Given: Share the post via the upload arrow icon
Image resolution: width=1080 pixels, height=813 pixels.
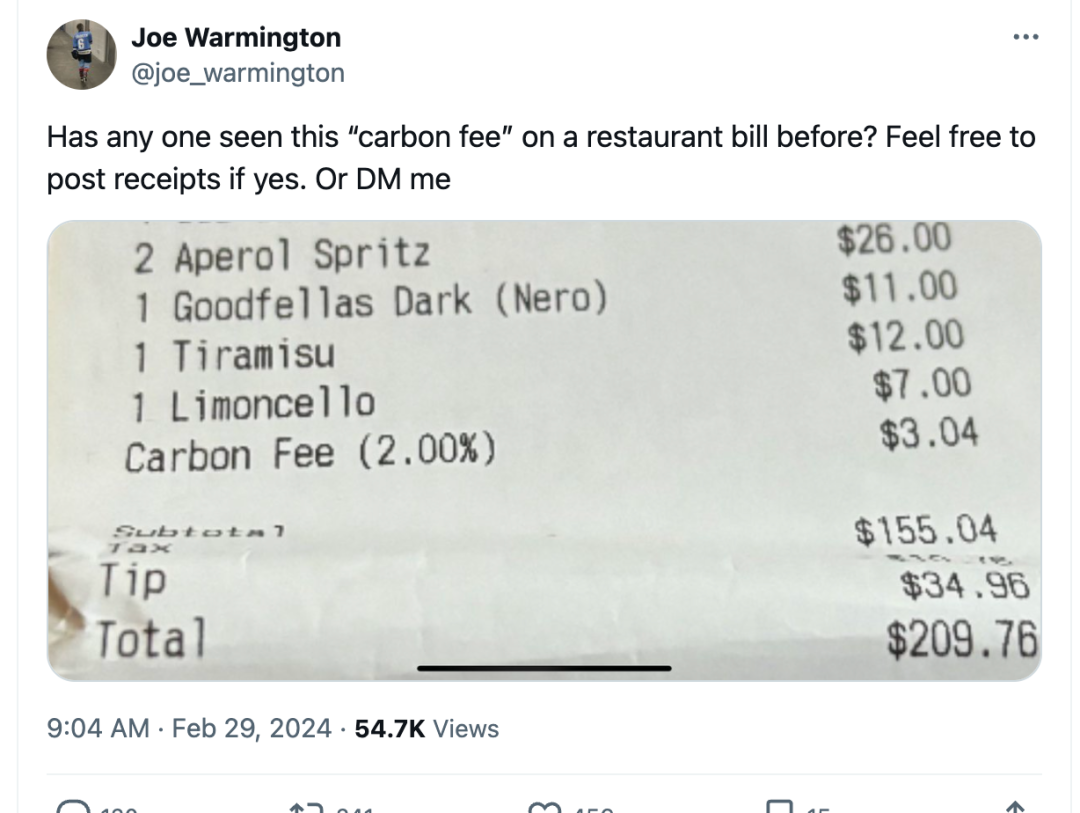Looking at the screenshot, I should point(1015,807).
